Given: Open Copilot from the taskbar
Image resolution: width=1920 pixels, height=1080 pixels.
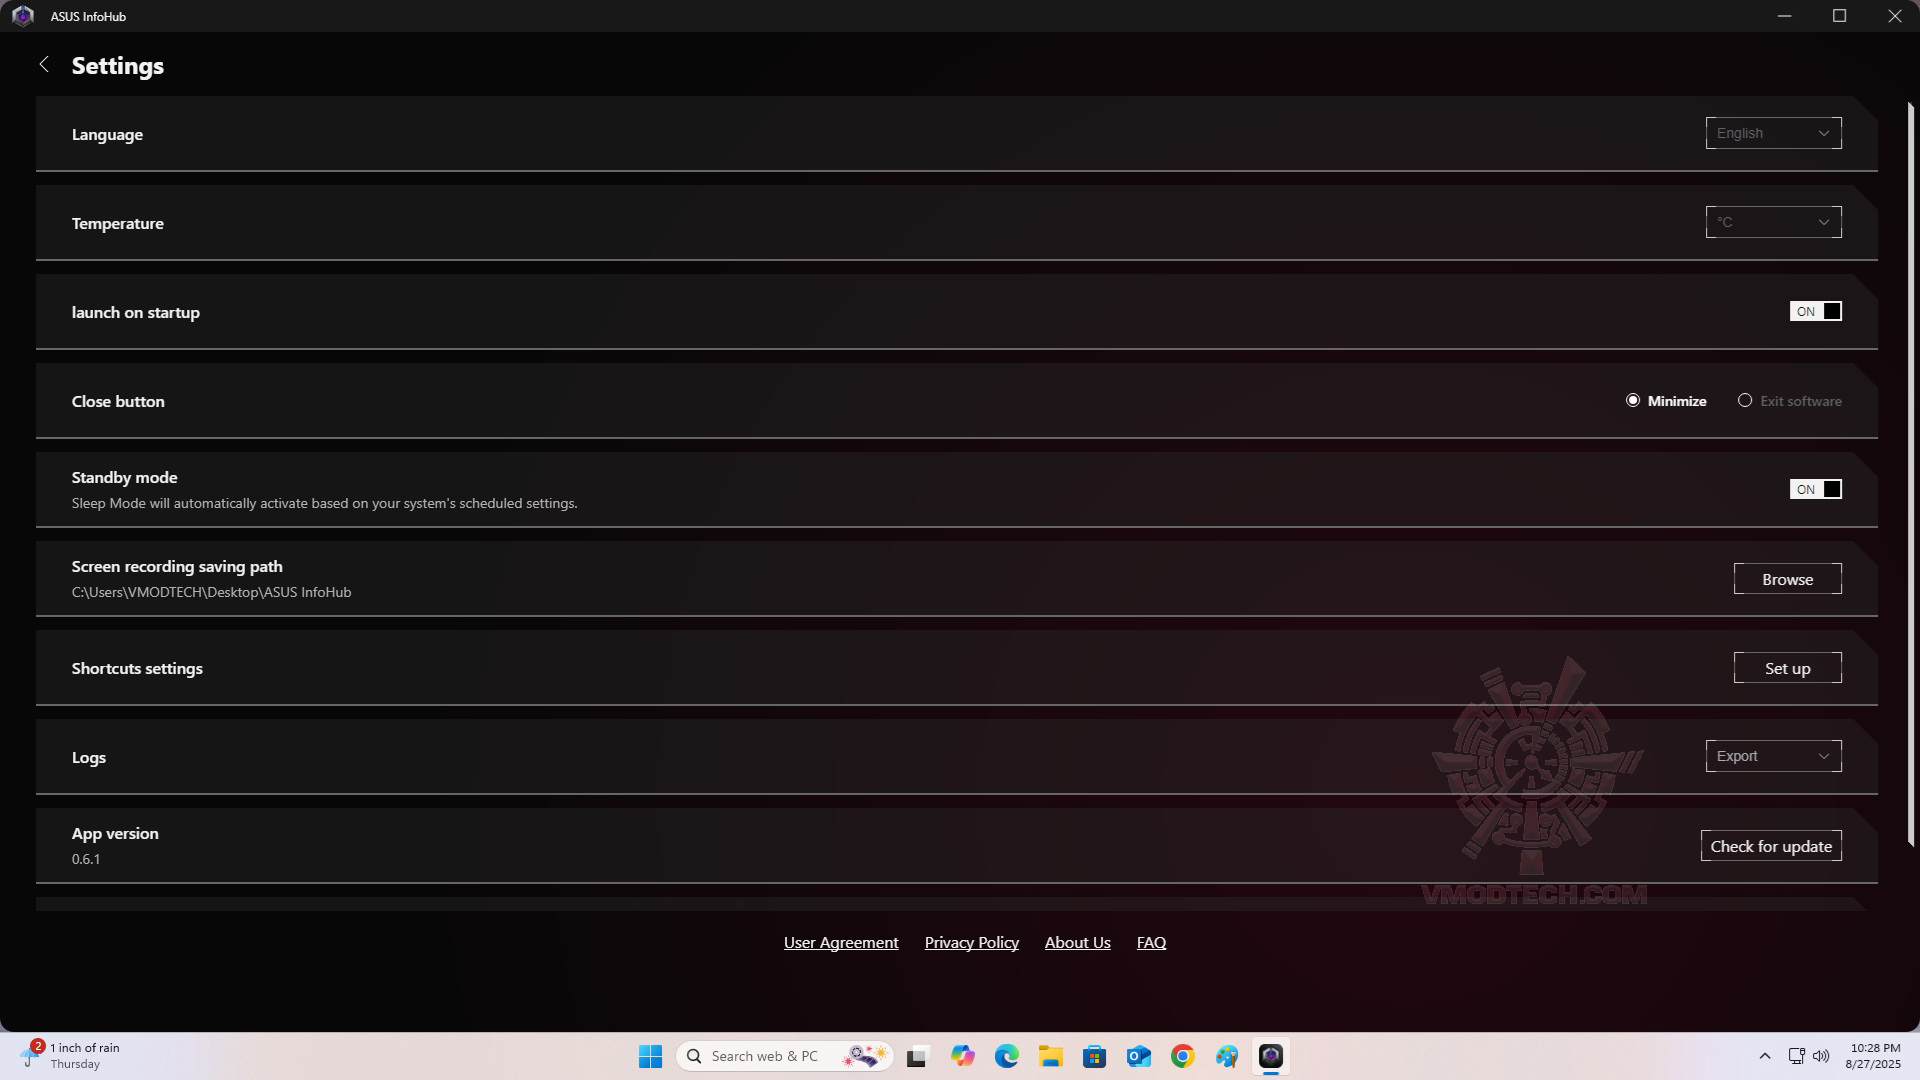Looking at the screenshot, I should pos(962,1056).
